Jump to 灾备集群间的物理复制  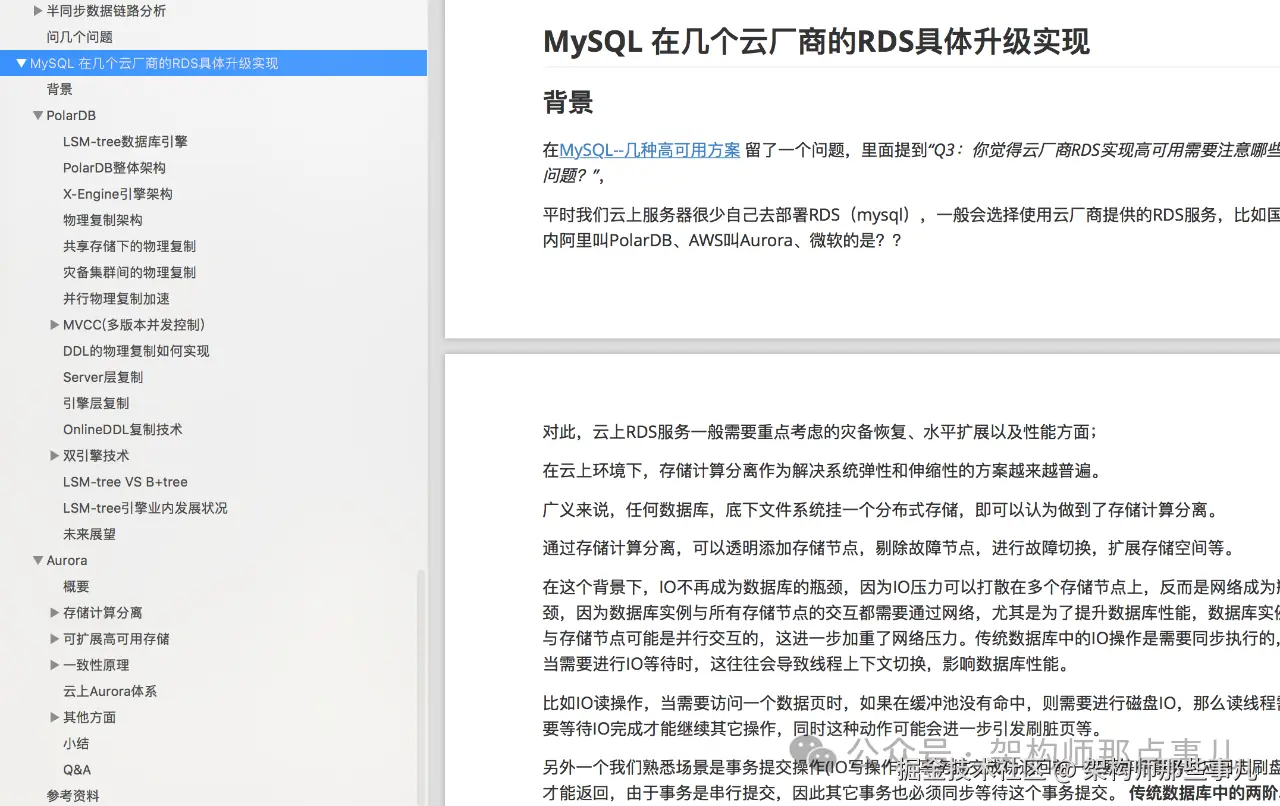(129, 272)
